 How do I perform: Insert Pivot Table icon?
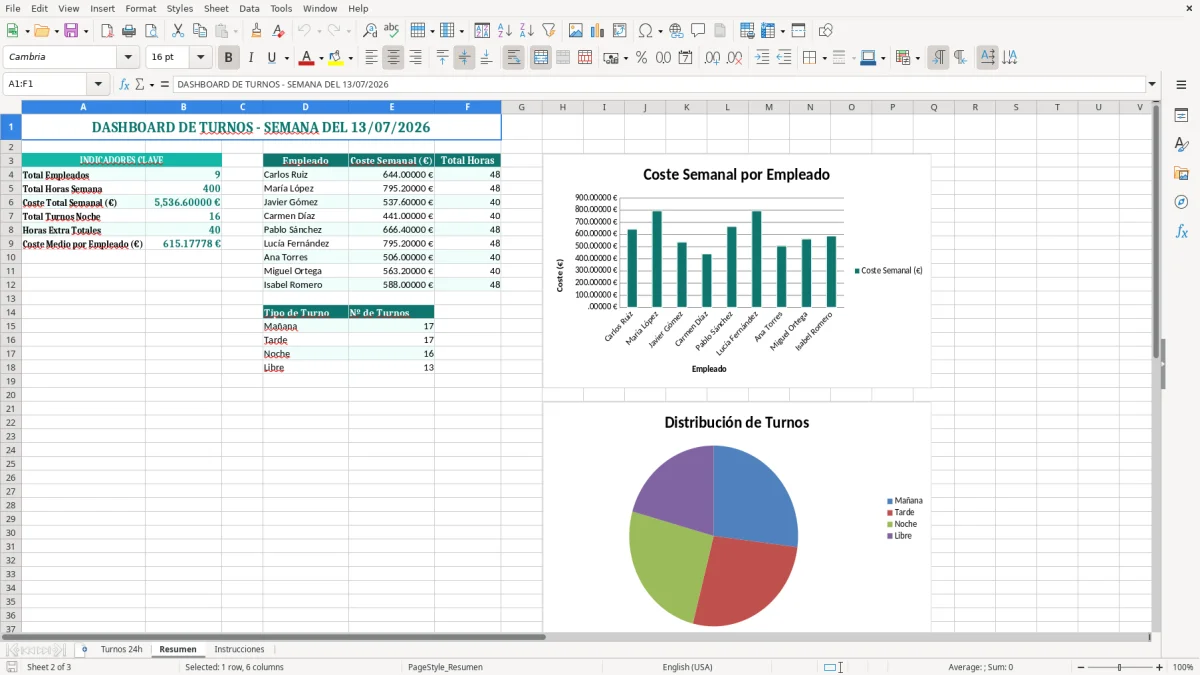620,31
